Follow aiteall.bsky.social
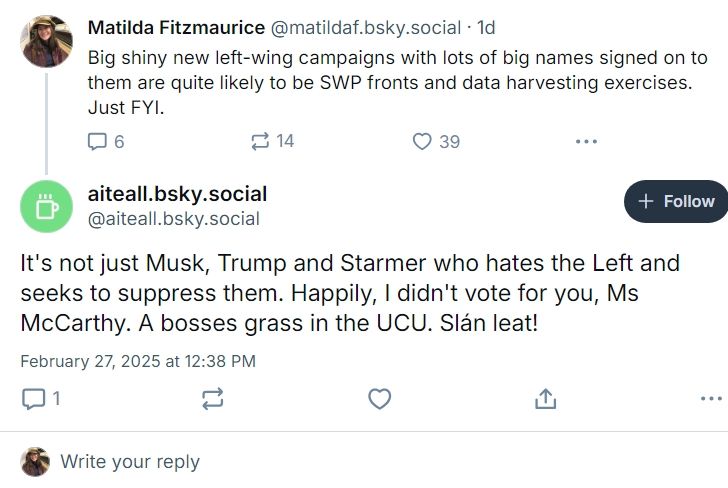The width and height of the screenshot is (728, 488). 677,201
